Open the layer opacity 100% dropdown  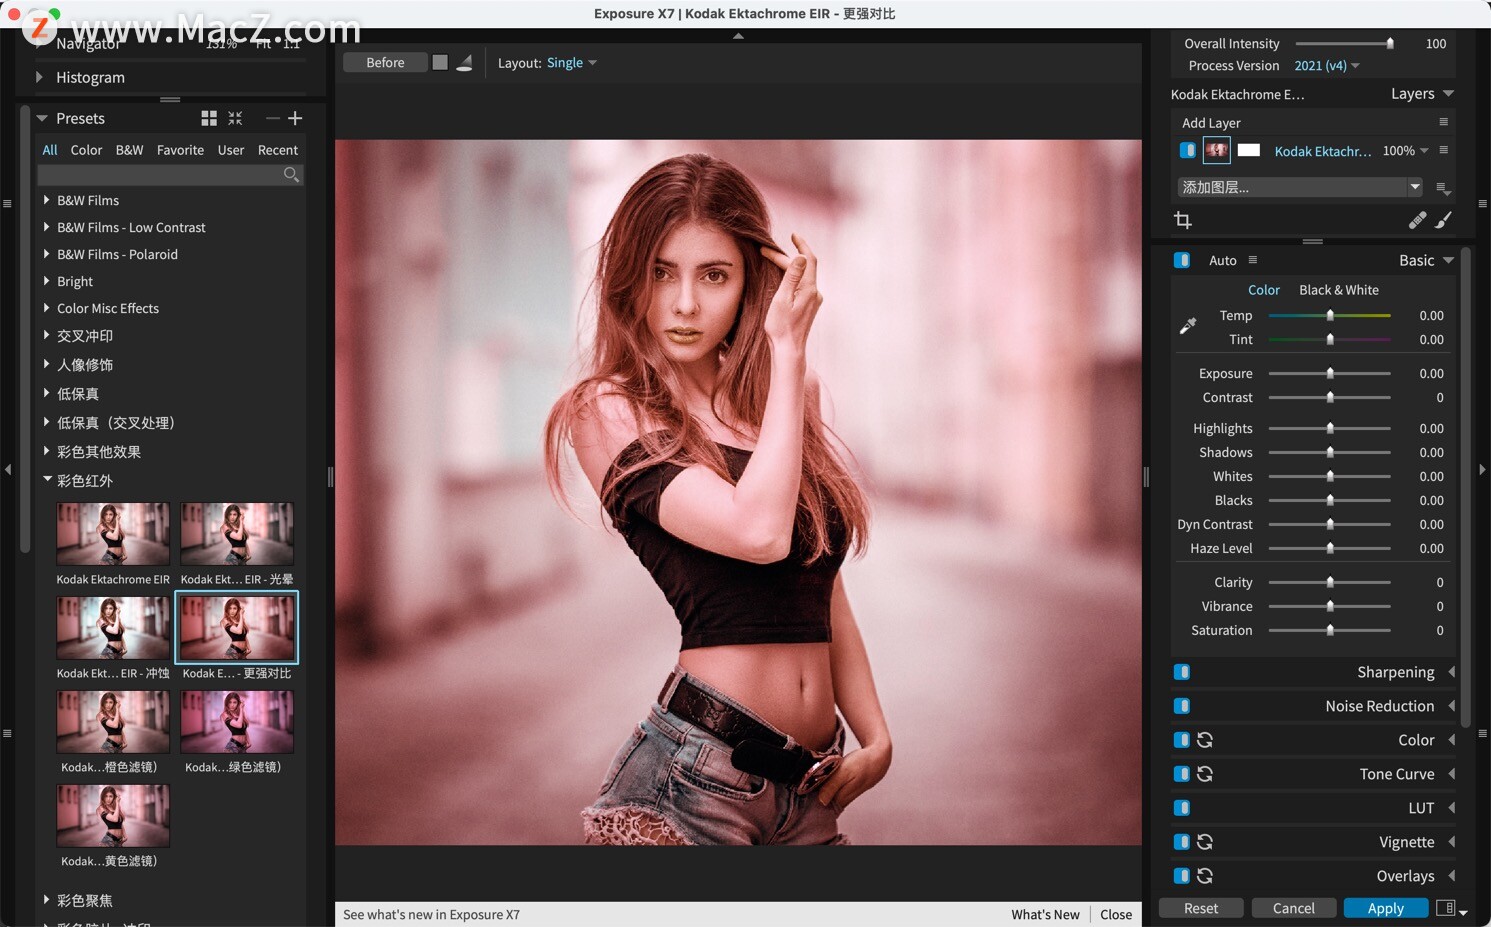point(1406,150)
